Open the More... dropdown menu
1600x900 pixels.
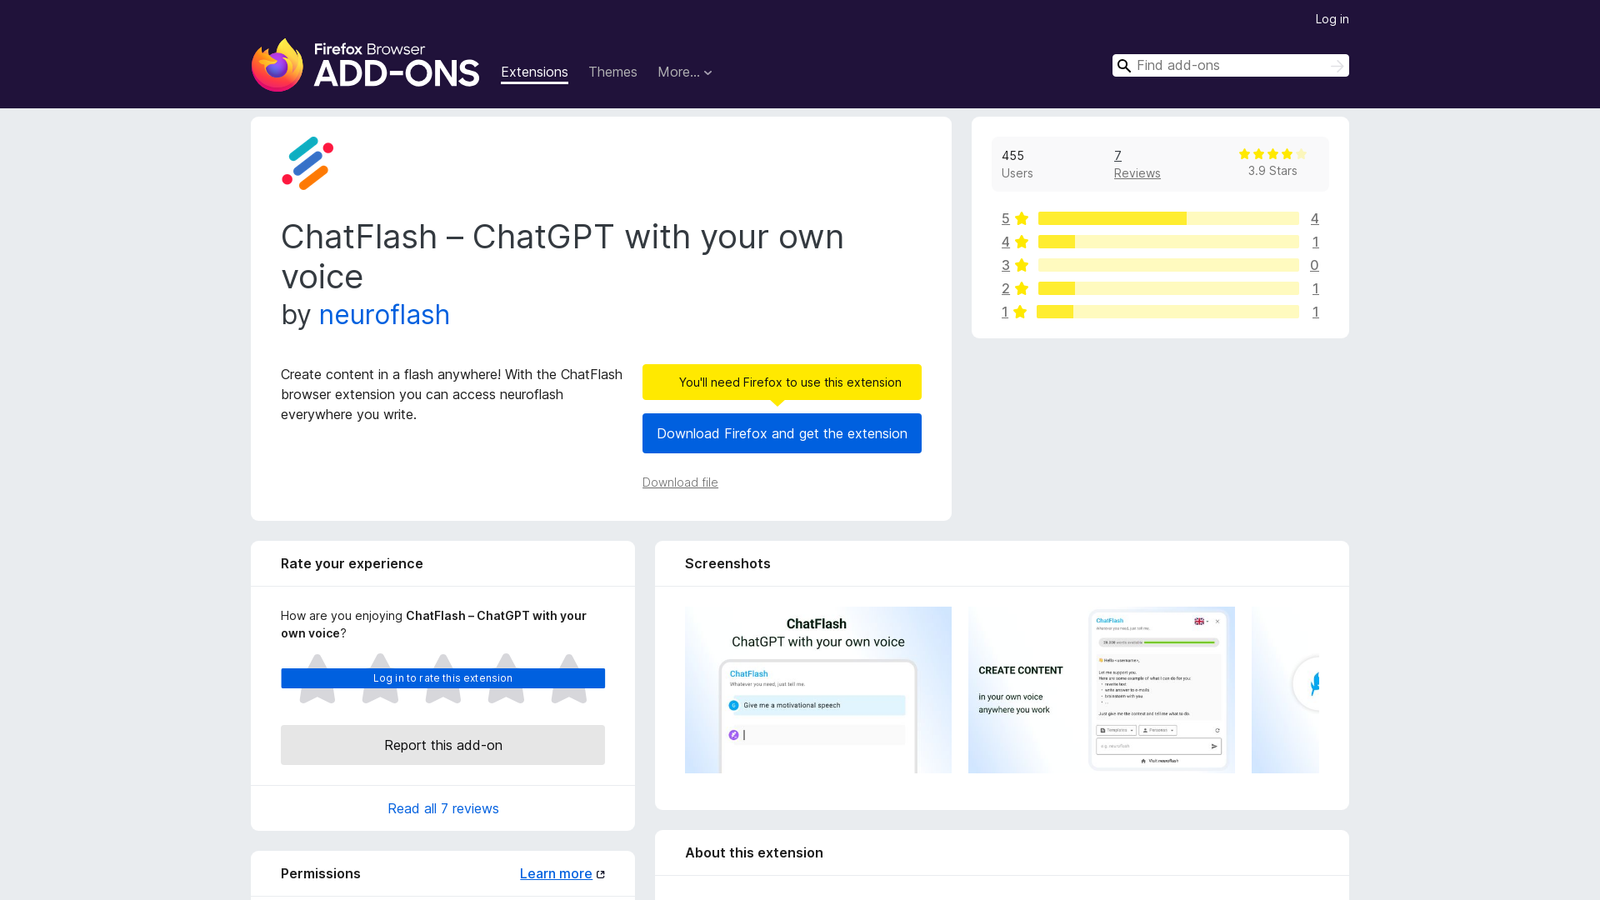click(x=685, y=72)
